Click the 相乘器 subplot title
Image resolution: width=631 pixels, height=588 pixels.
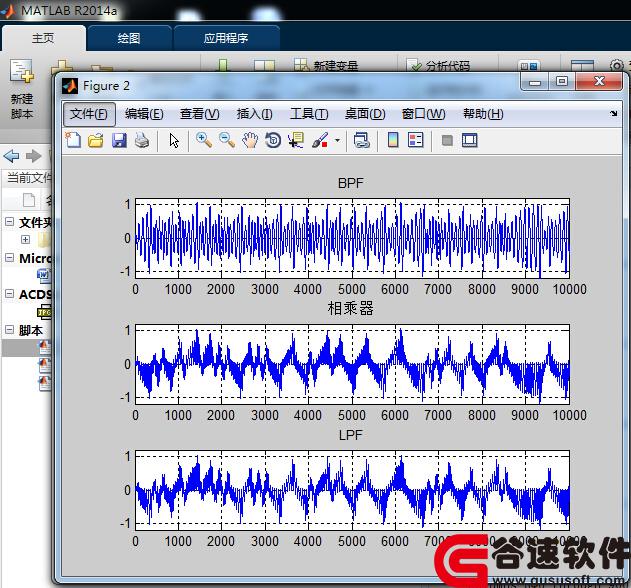(351, 309)
